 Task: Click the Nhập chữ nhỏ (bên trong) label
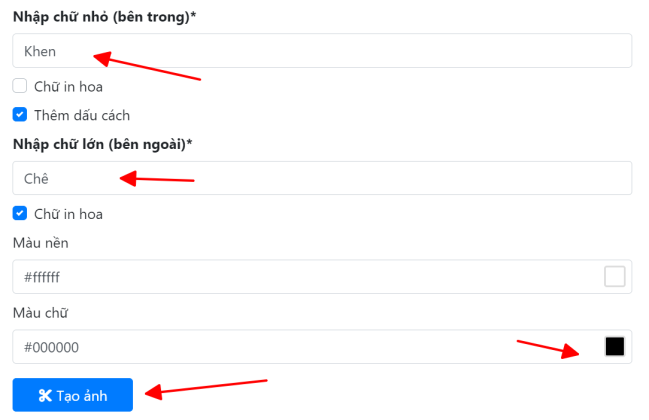tap(101, 17)
